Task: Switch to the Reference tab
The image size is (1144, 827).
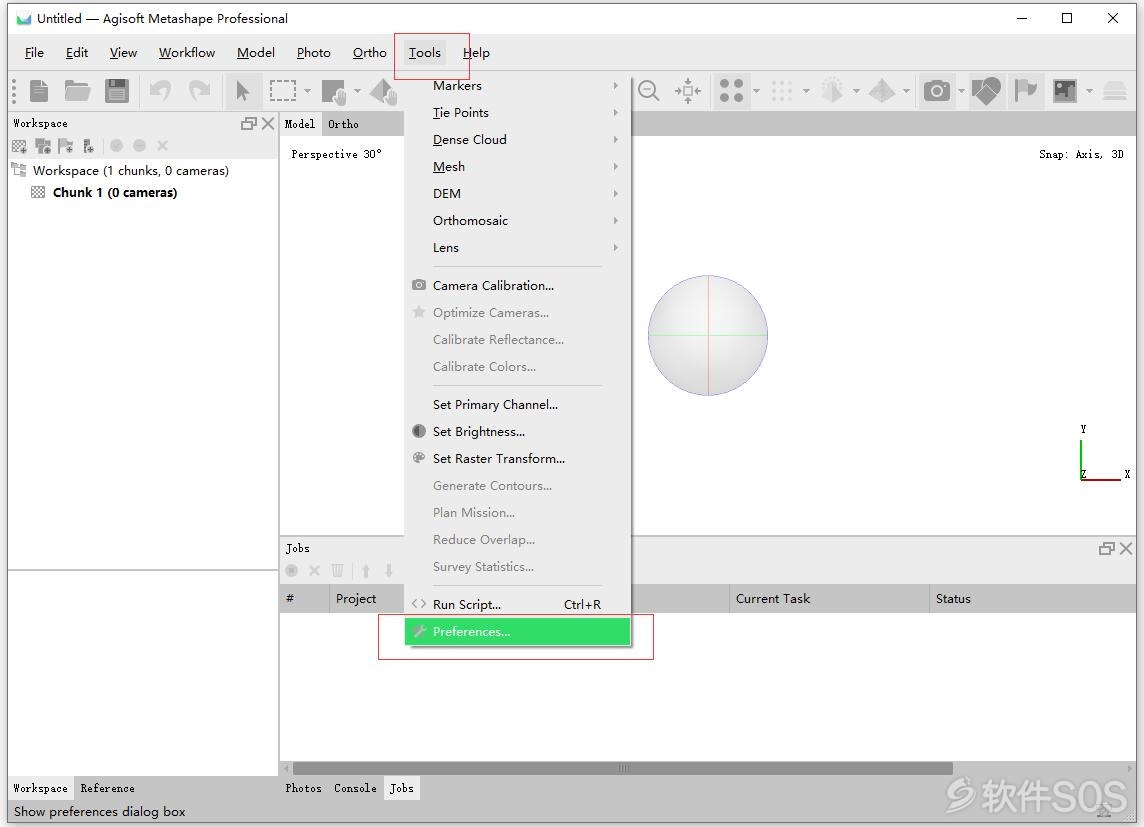Action: pyautogui.click(x=107, y=788)
